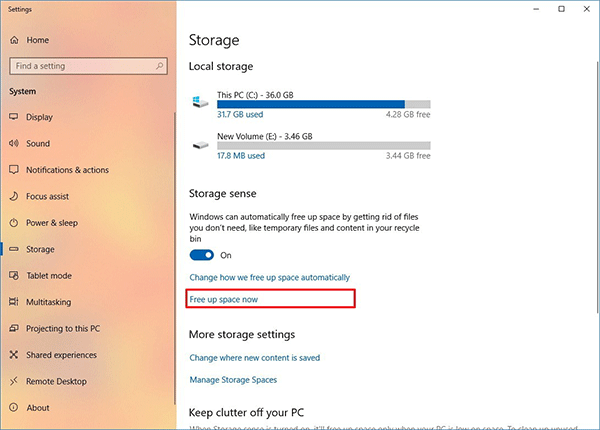The width and height of the screenshot is (600, 430).
Task: Click the Shared experiences icon
Action: point(14,355)
